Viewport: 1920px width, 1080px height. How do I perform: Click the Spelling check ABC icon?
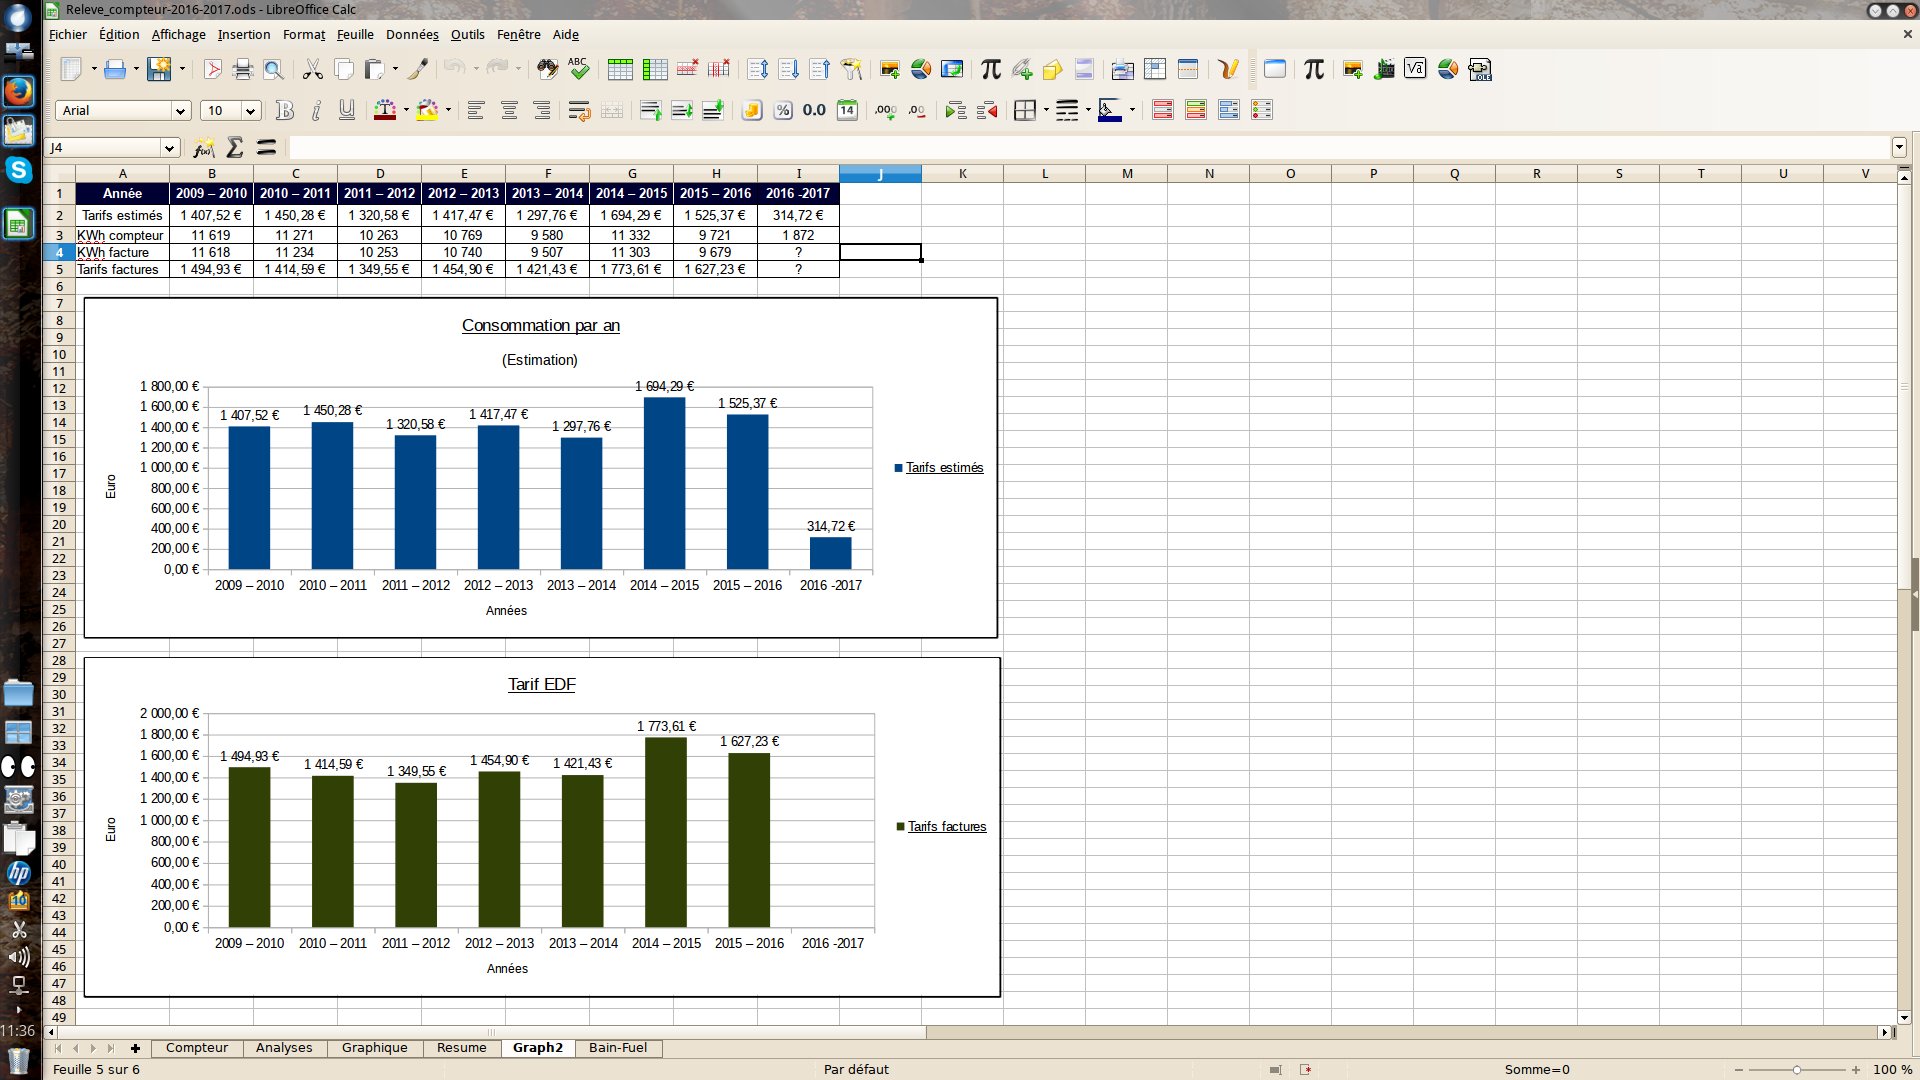click(578, 69)
